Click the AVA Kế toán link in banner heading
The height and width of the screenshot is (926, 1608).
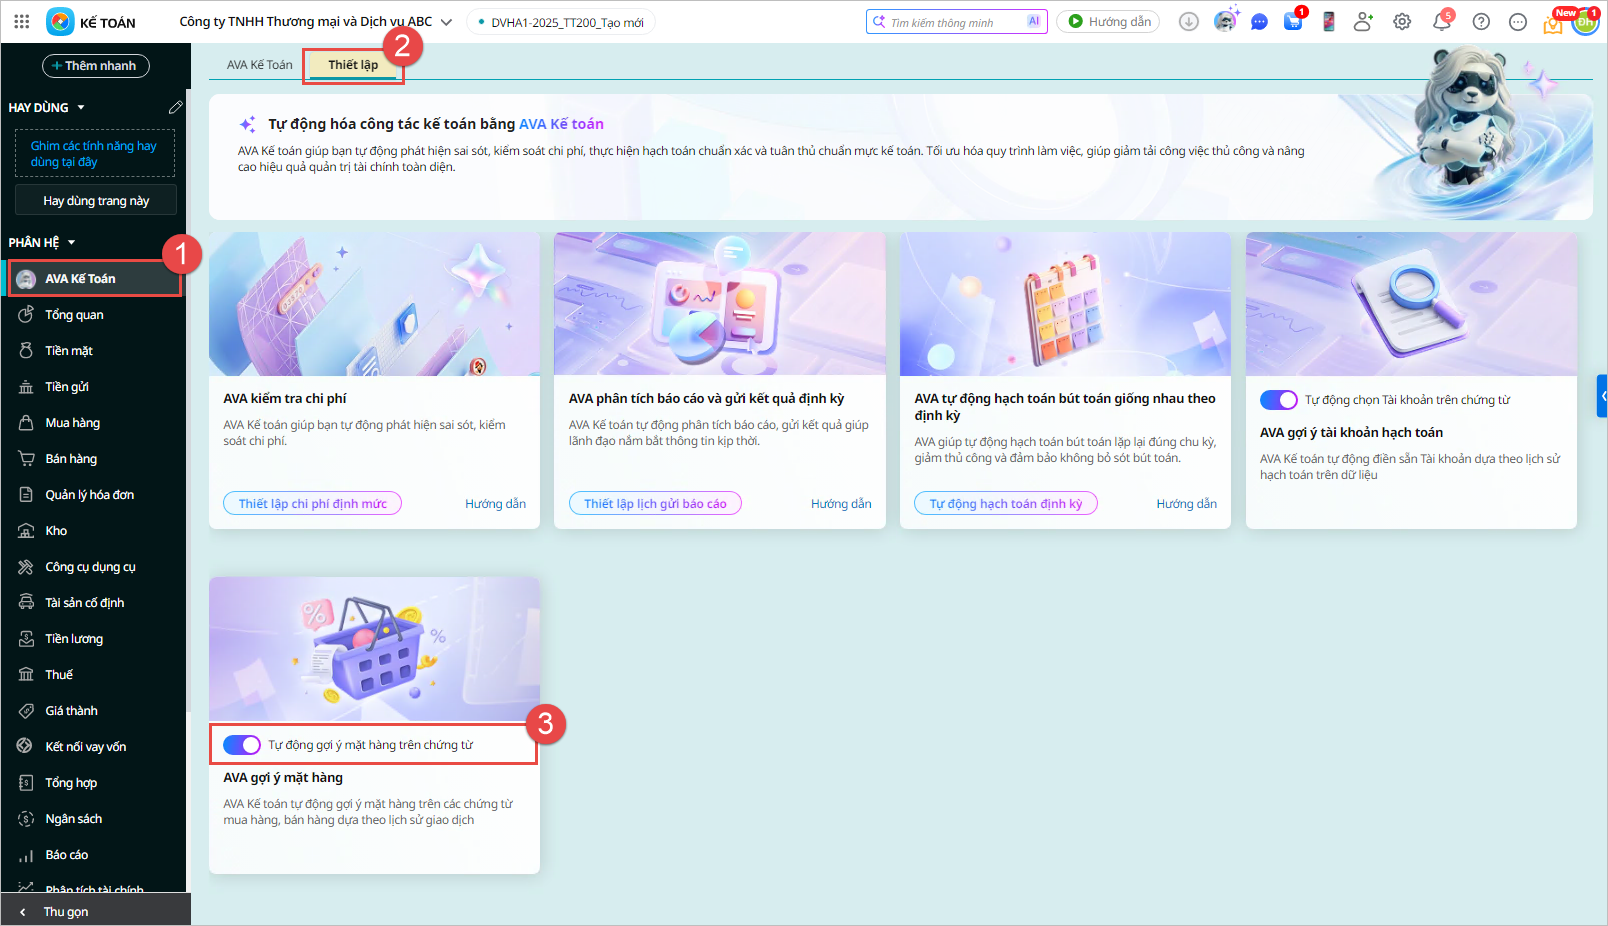[561, 124]
